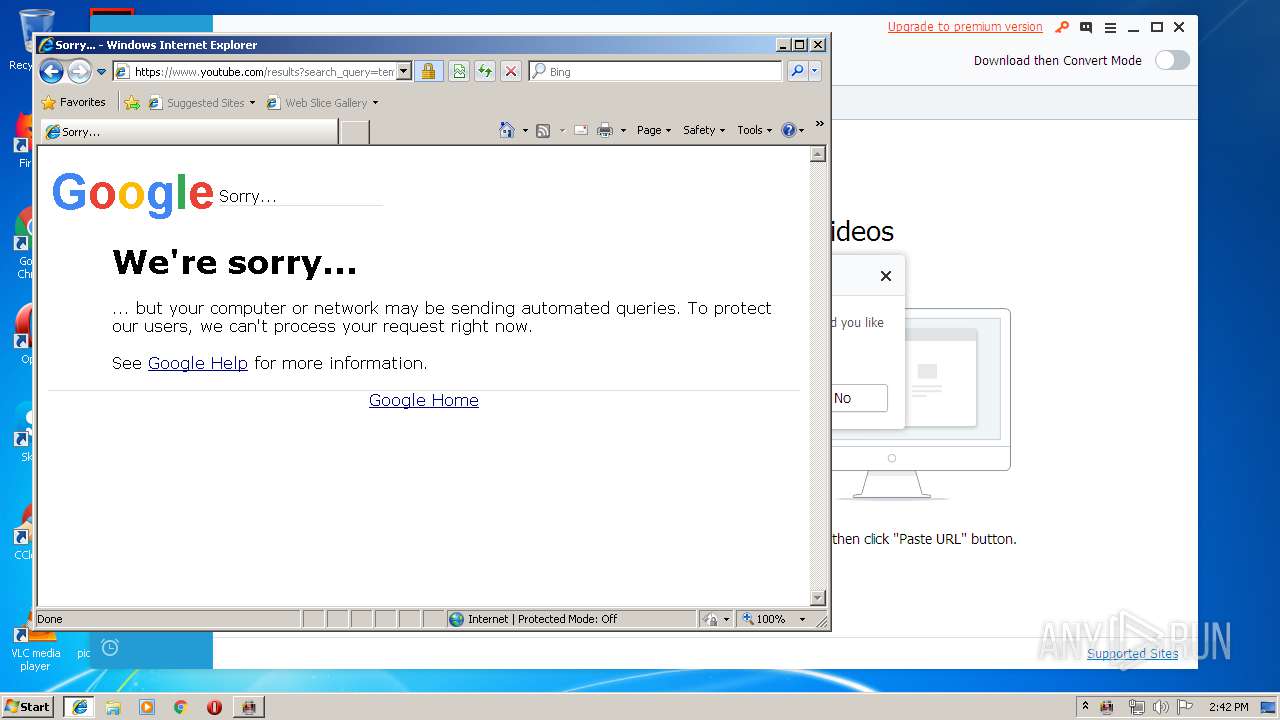Select the 'Sorry...' browser tab
This screenshot has width=1280, height=720.
(188, 131)
